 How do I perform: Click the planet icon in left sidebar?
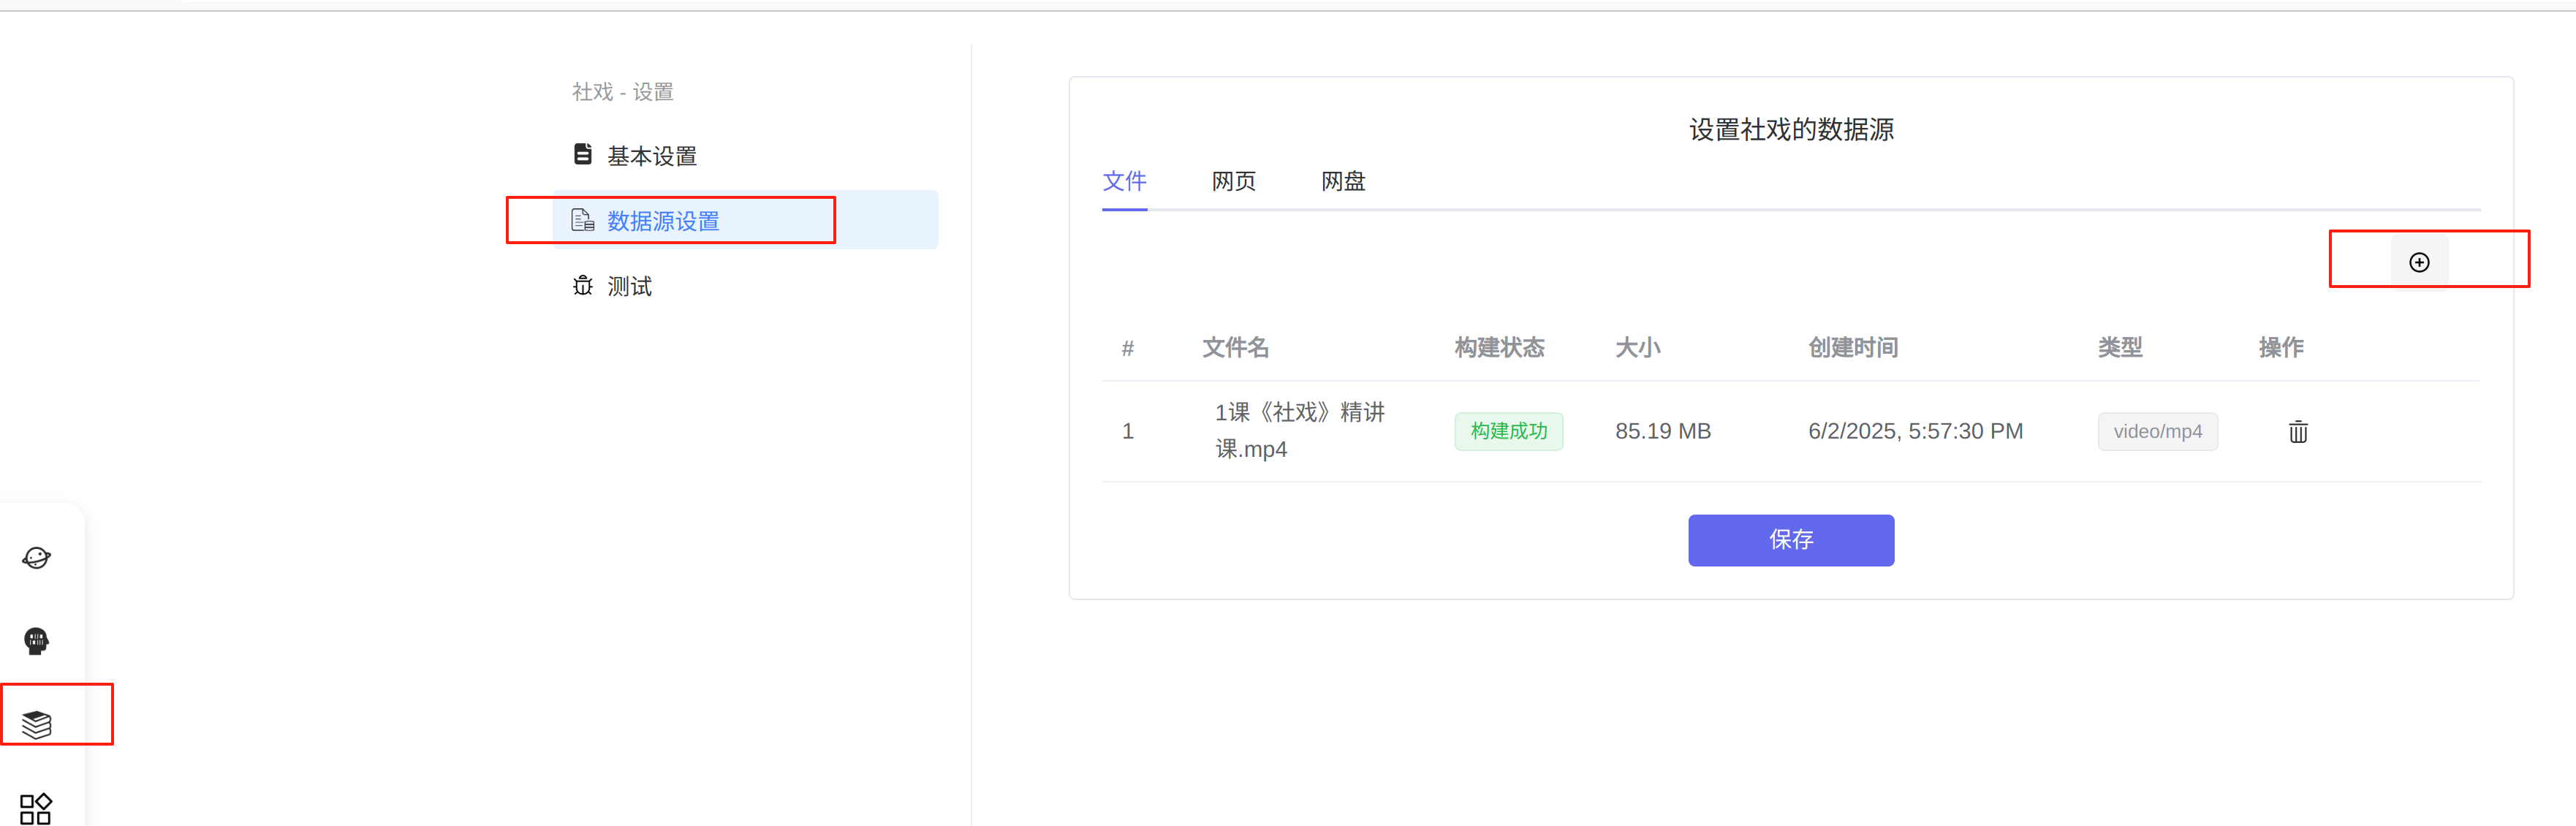click(37, 558)
